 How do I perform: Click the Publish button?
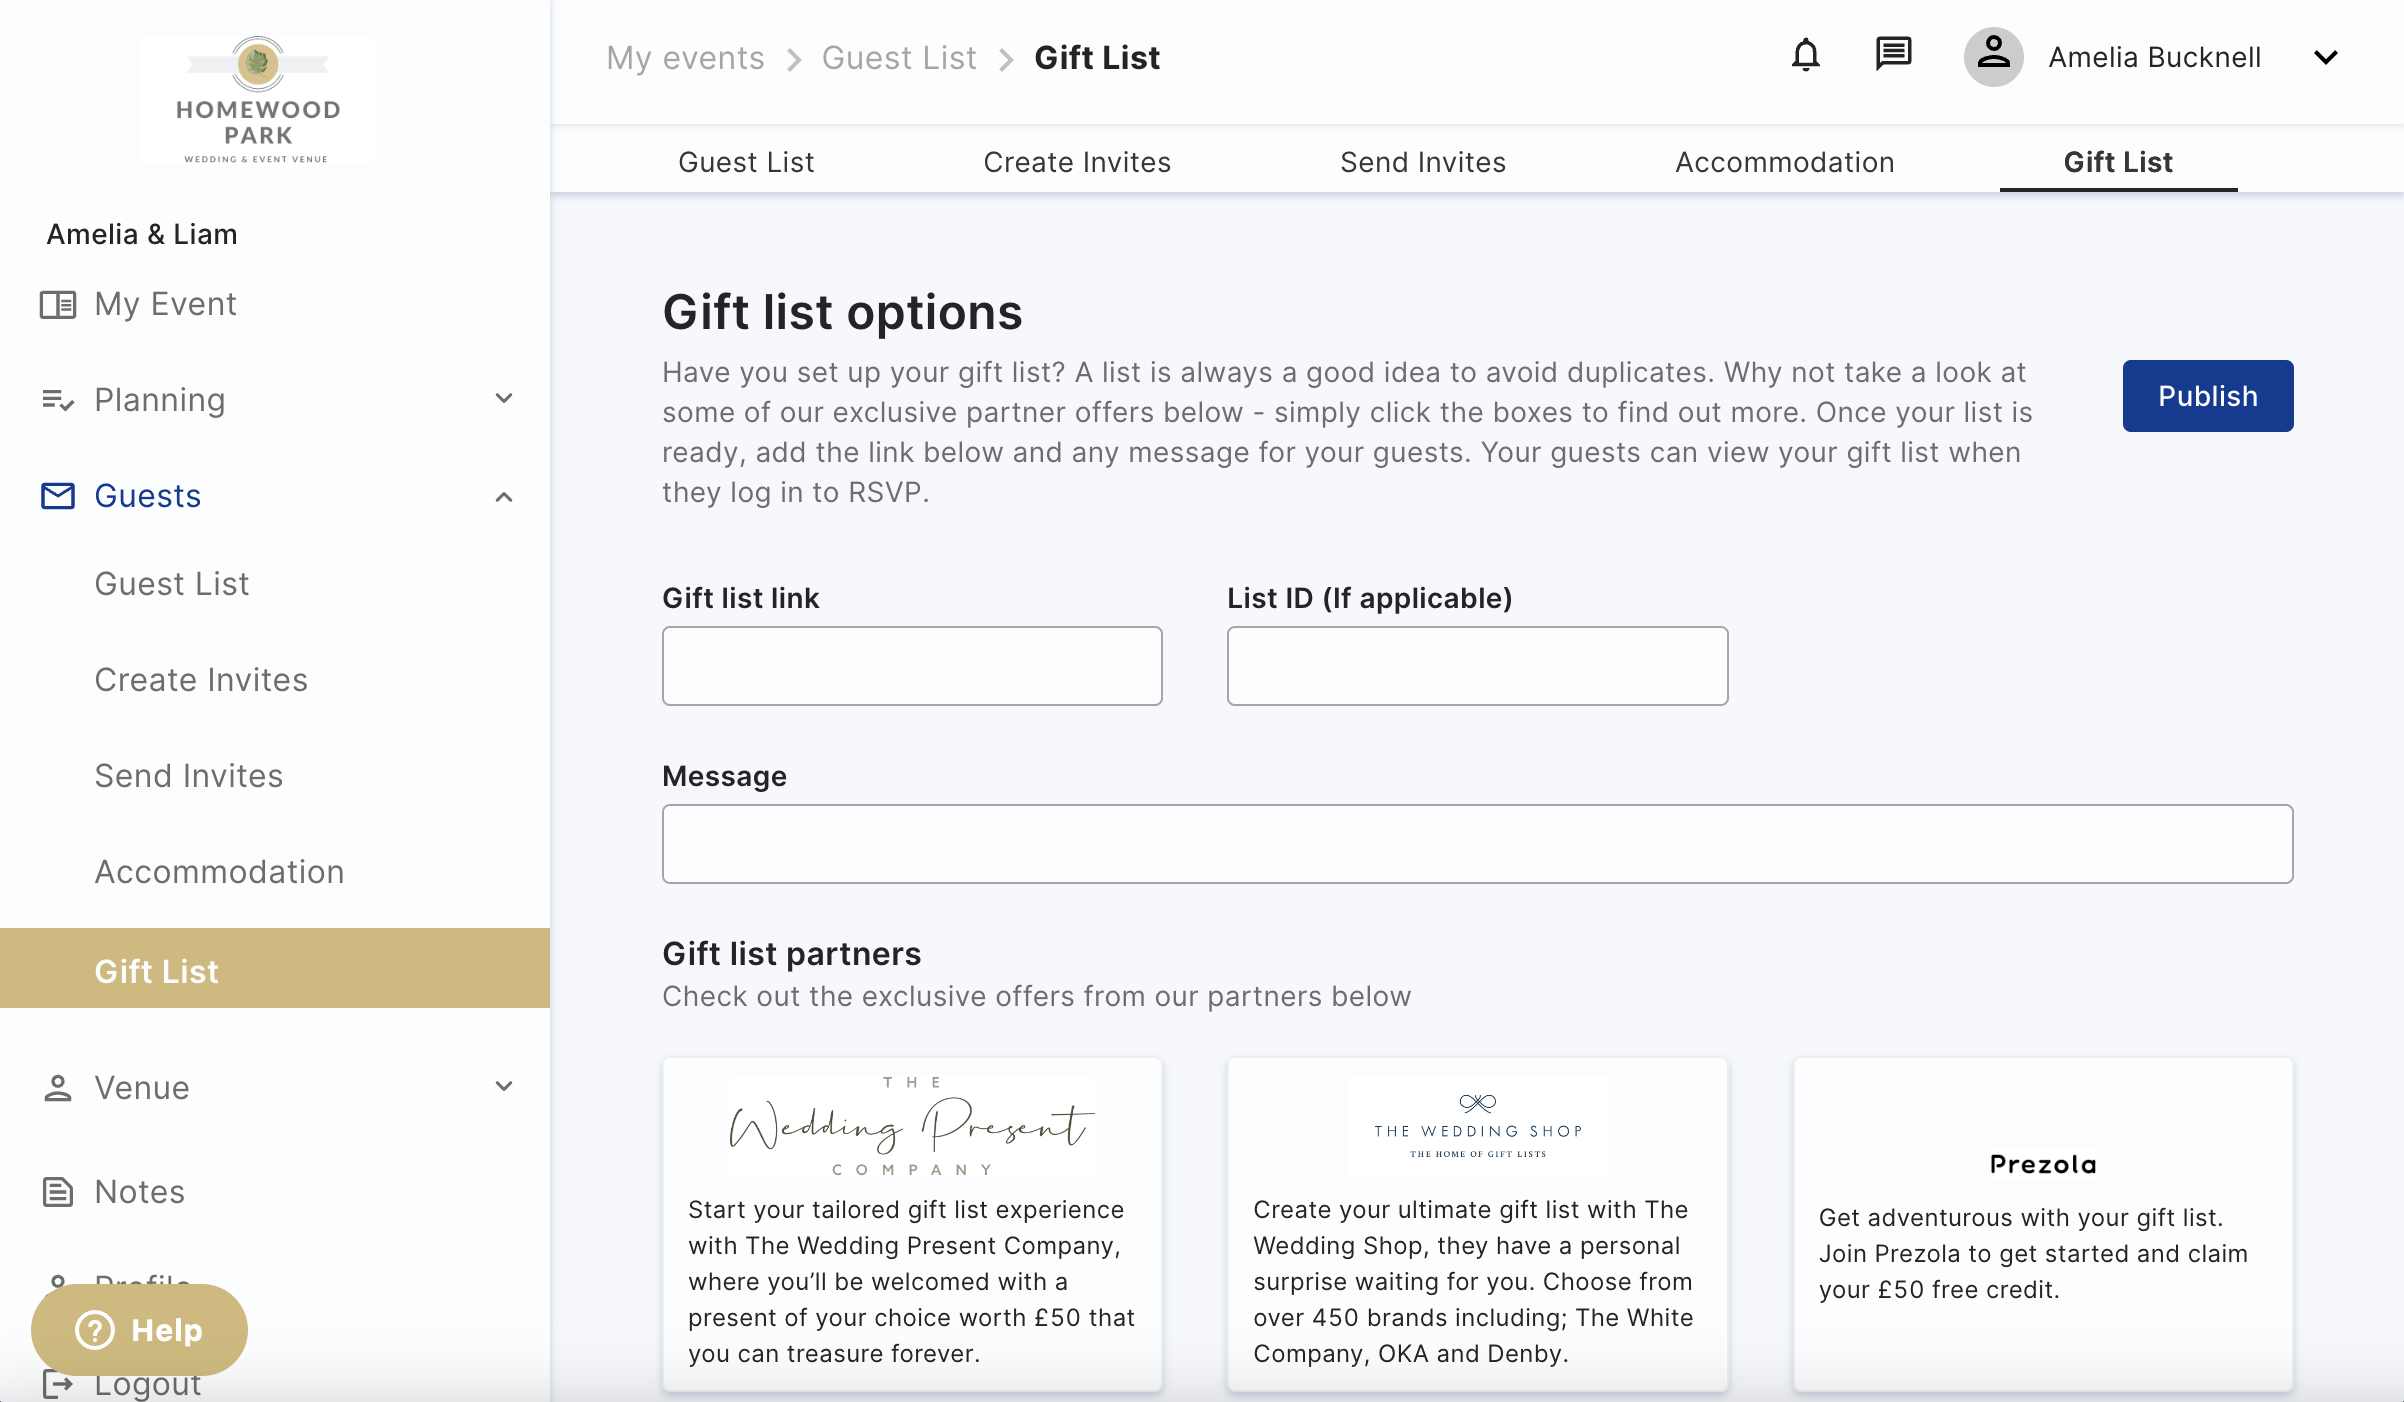click(2208, 396)
